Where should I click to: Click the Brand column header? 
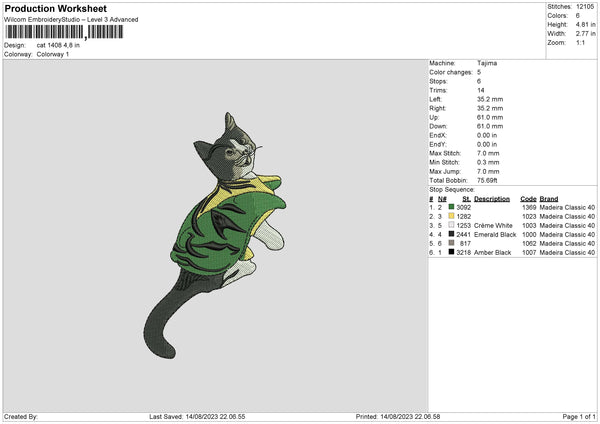point(548,198)
